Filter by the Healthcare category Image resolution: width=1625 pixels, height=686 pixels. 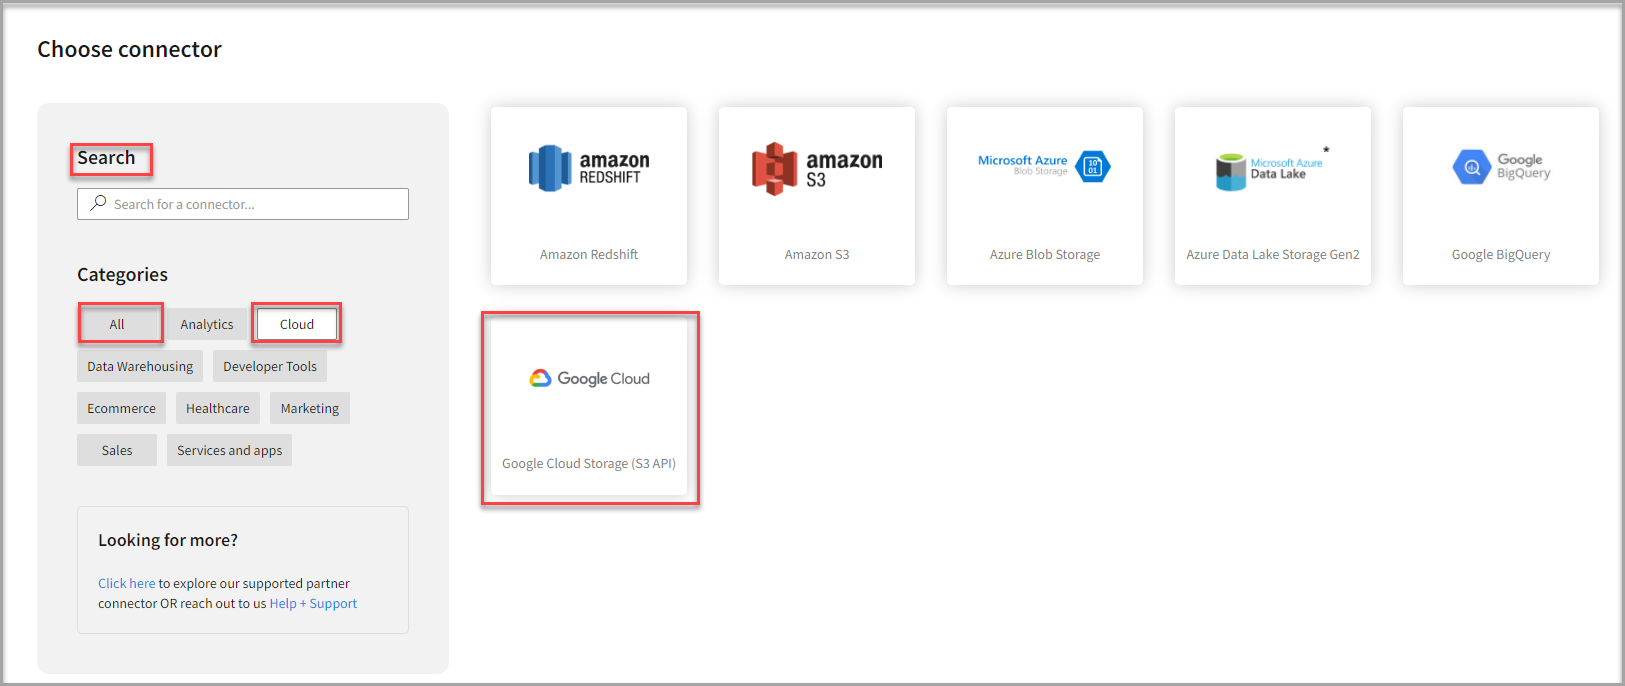[217, 408]
